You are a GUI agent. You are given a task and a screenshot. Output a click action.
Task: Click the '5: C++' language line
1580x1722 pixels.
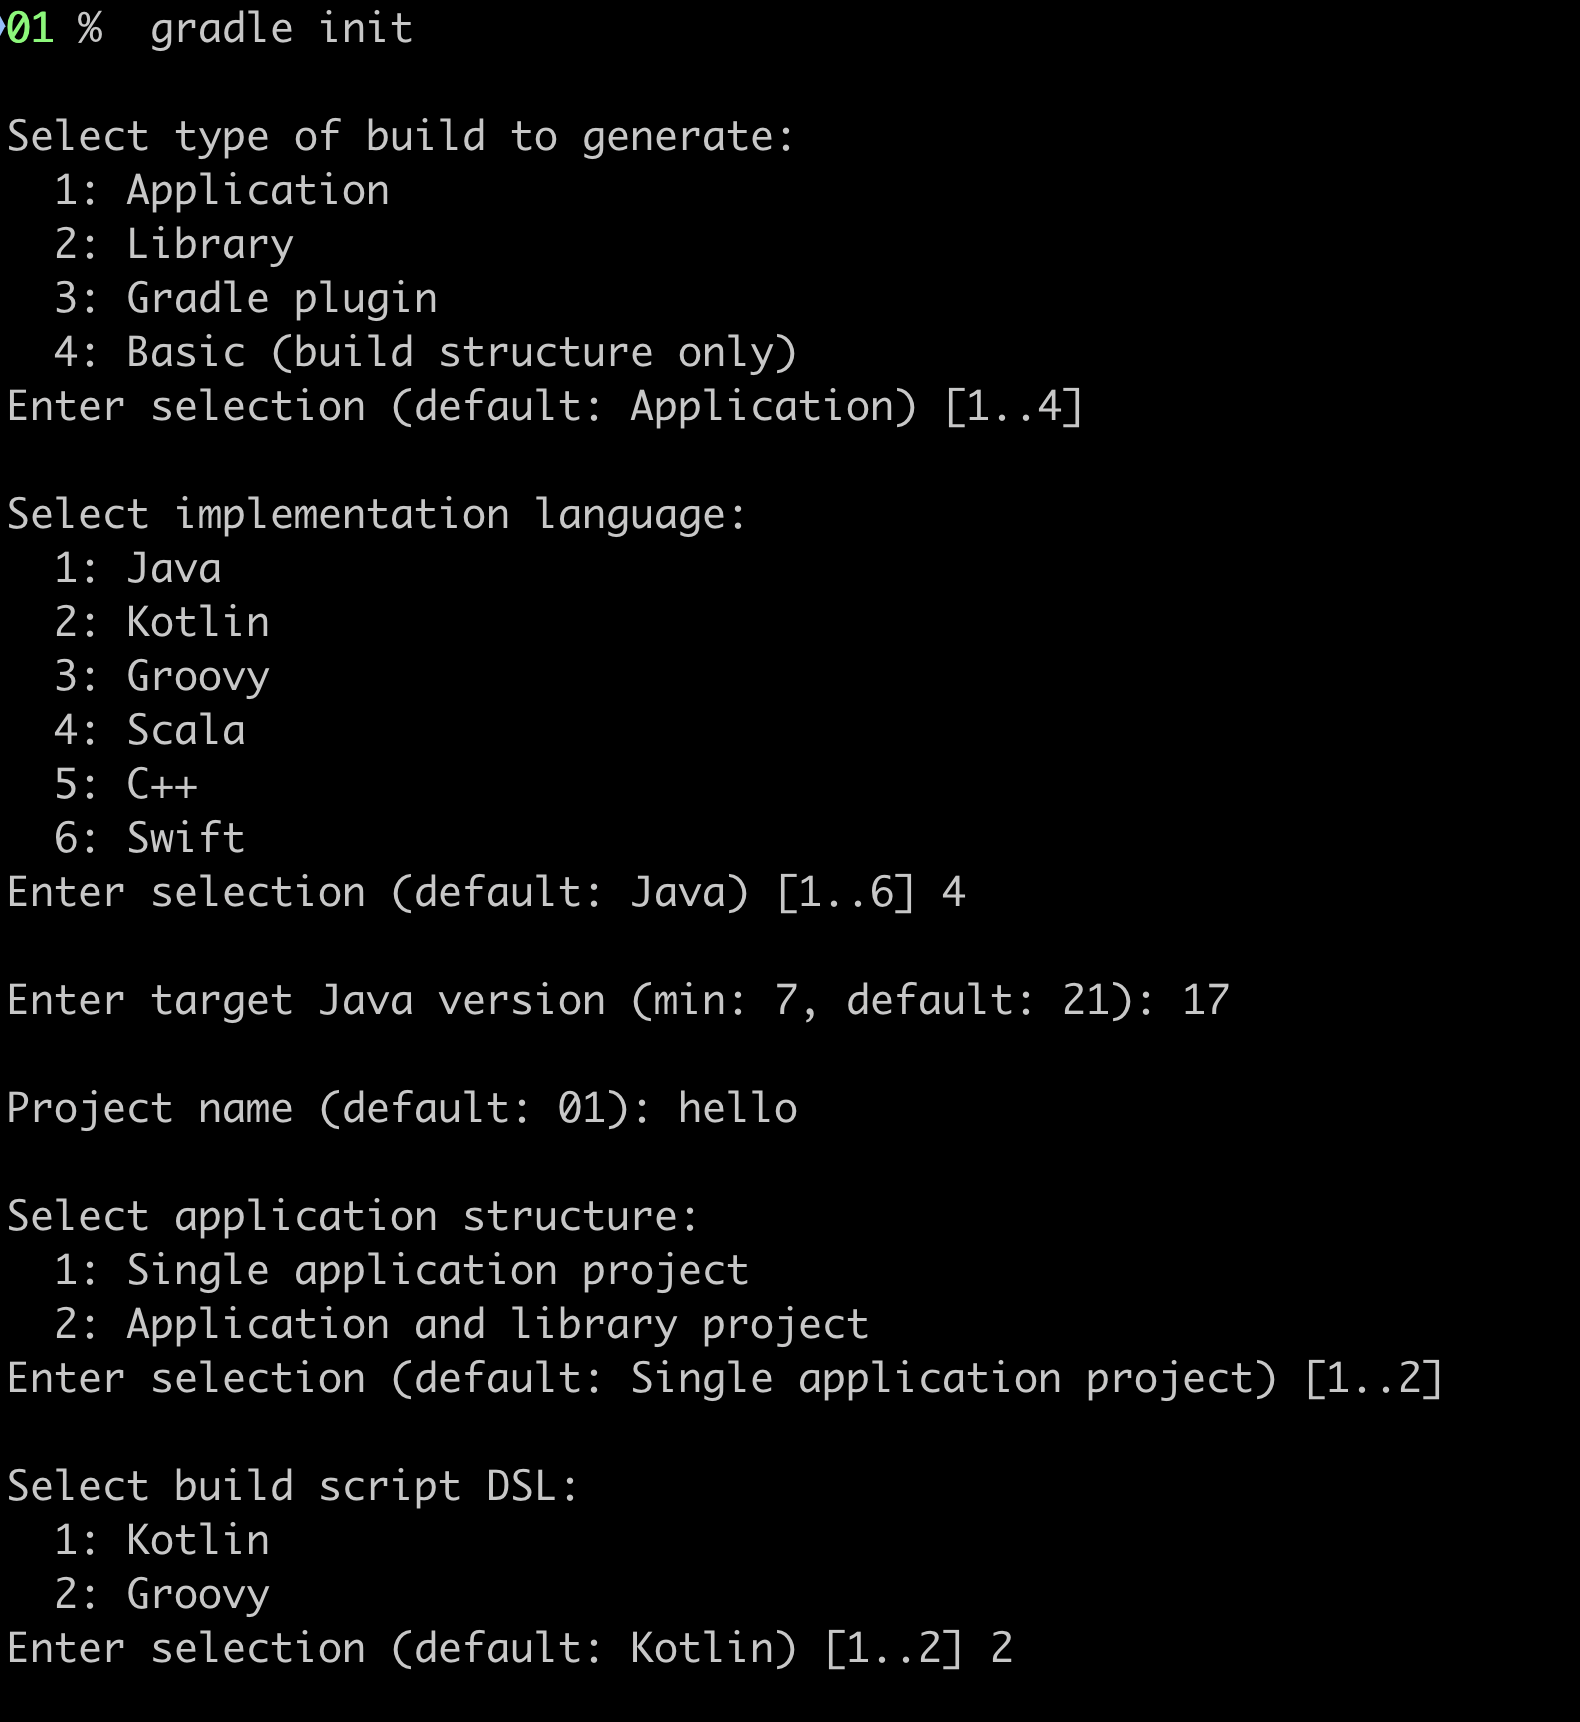[126, 785]
